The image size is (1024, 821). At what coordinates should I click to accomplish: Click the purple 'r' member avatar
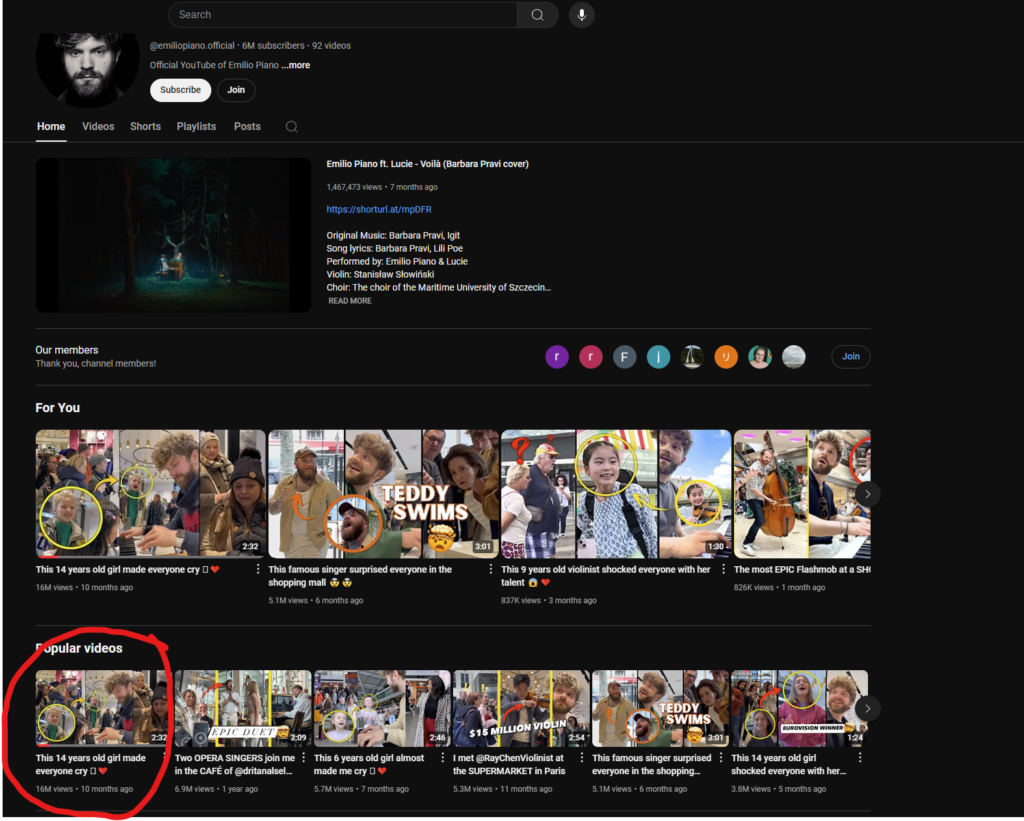pos(557,357)
